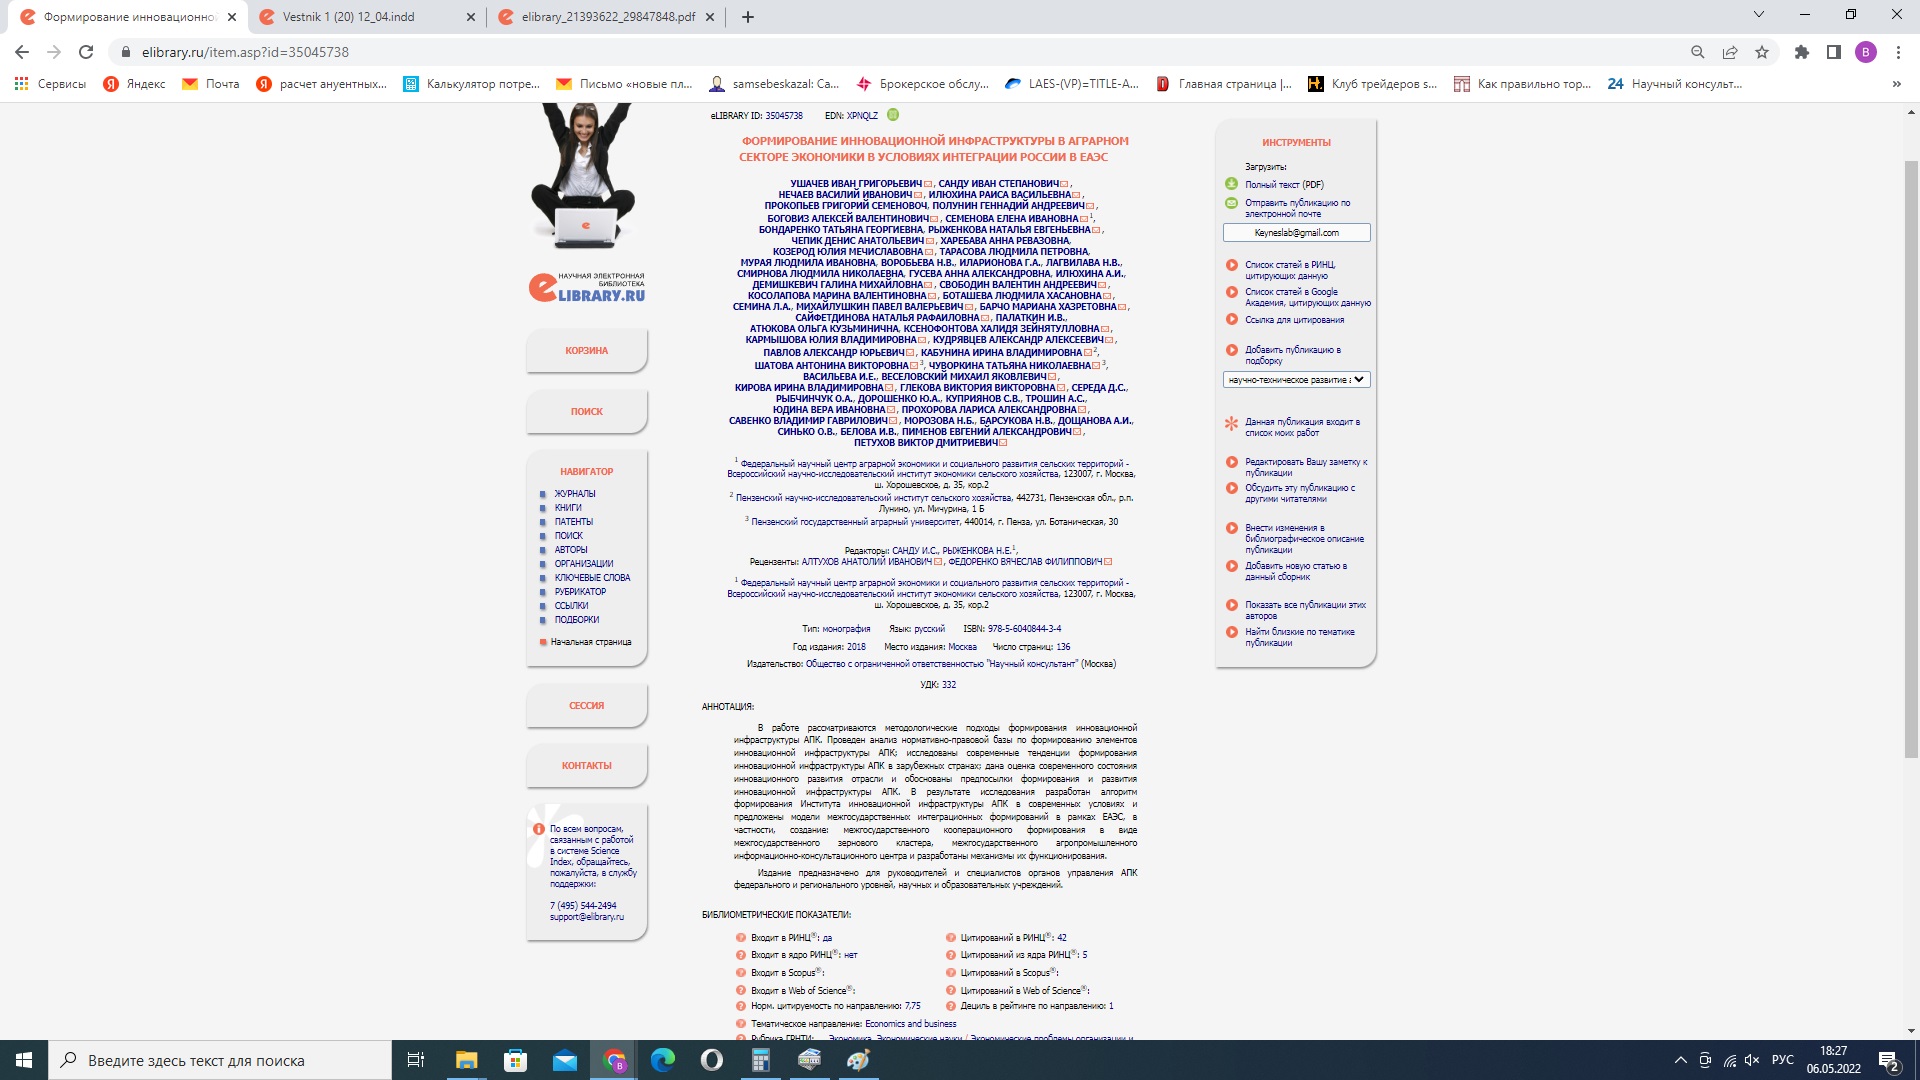The height and width of the screenshot is (1080, 1920).
Task: Click Полный текст (PDF) link
Action: [1284, 185]
